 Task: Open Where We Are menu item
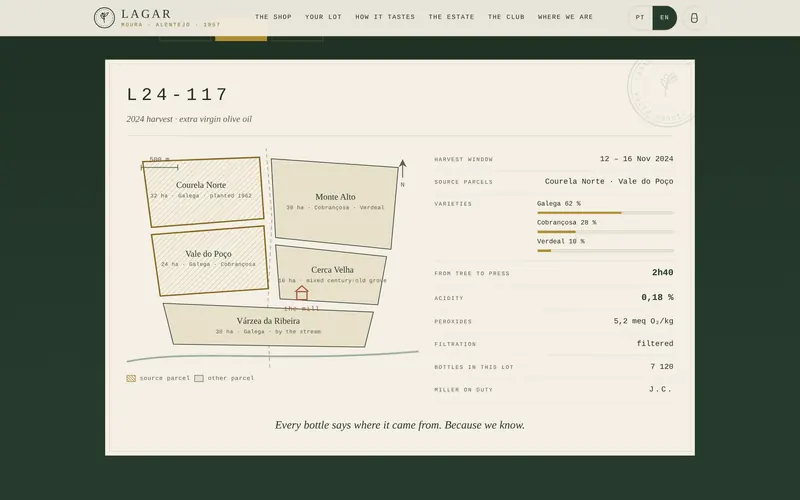565,17
